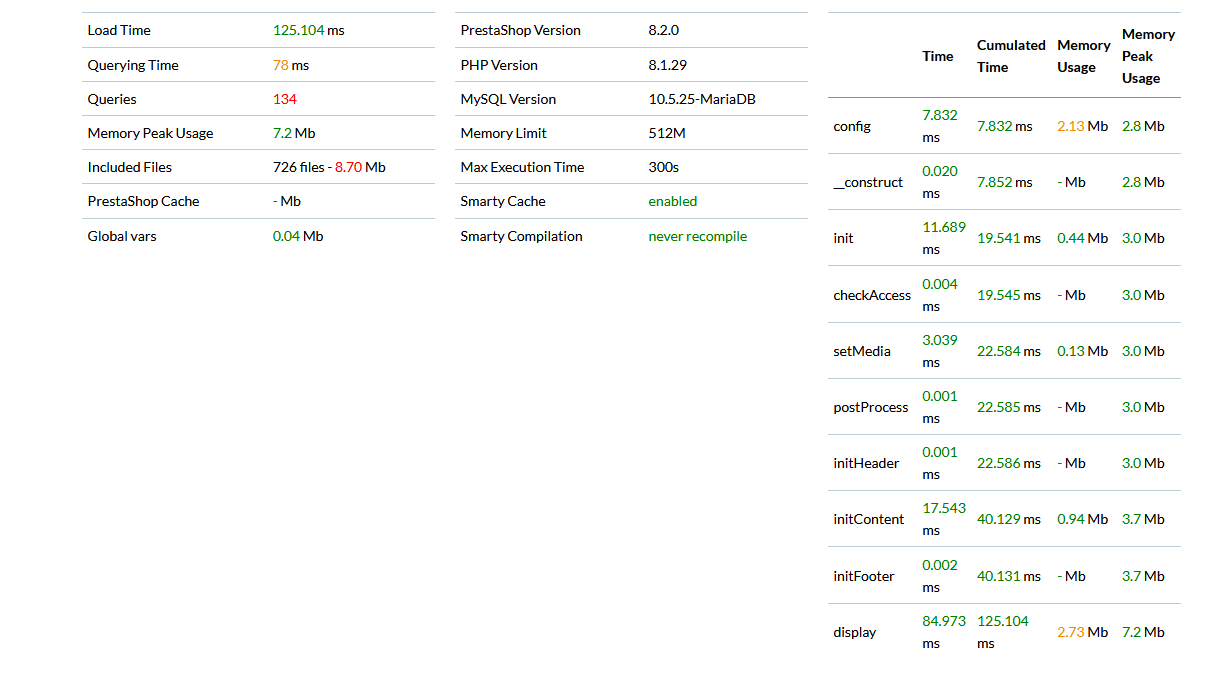Select the never recompile Smarty Compilation value

tap(698, 236)
